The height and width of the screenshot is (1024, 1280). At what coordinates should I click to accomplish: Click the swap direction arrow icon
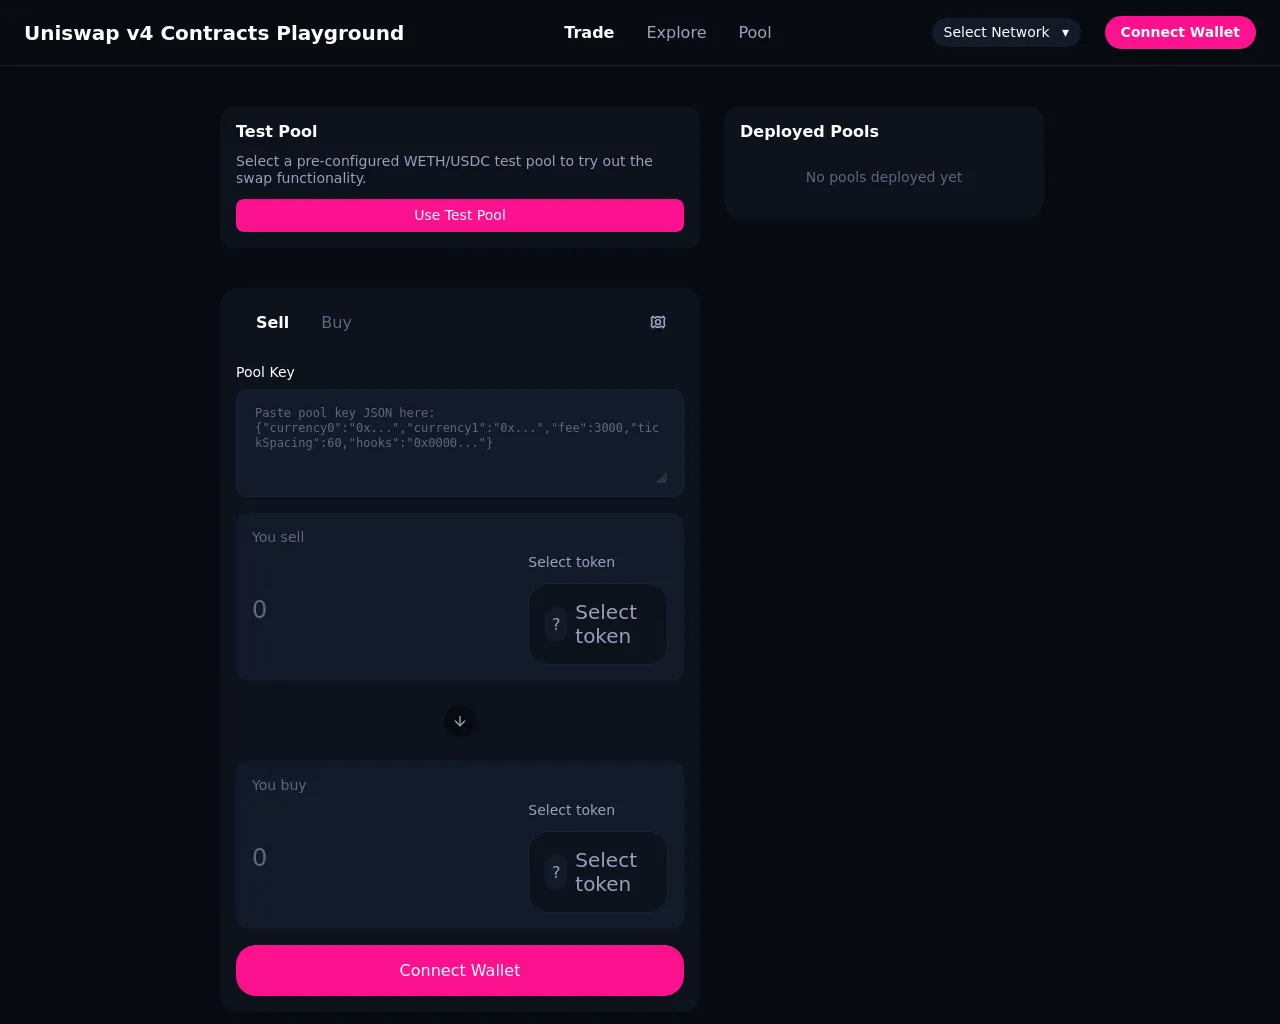pos(460,721)
